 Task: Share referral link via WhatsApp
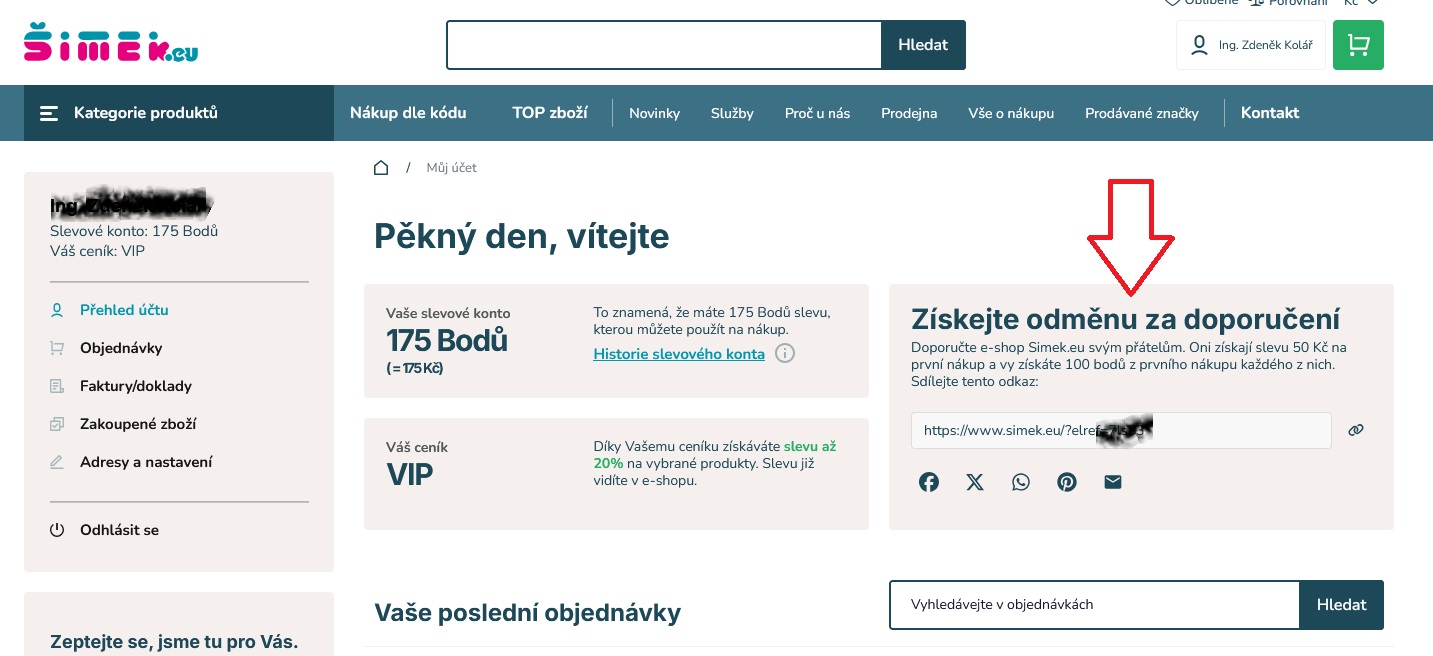[x=1020, y=482]
